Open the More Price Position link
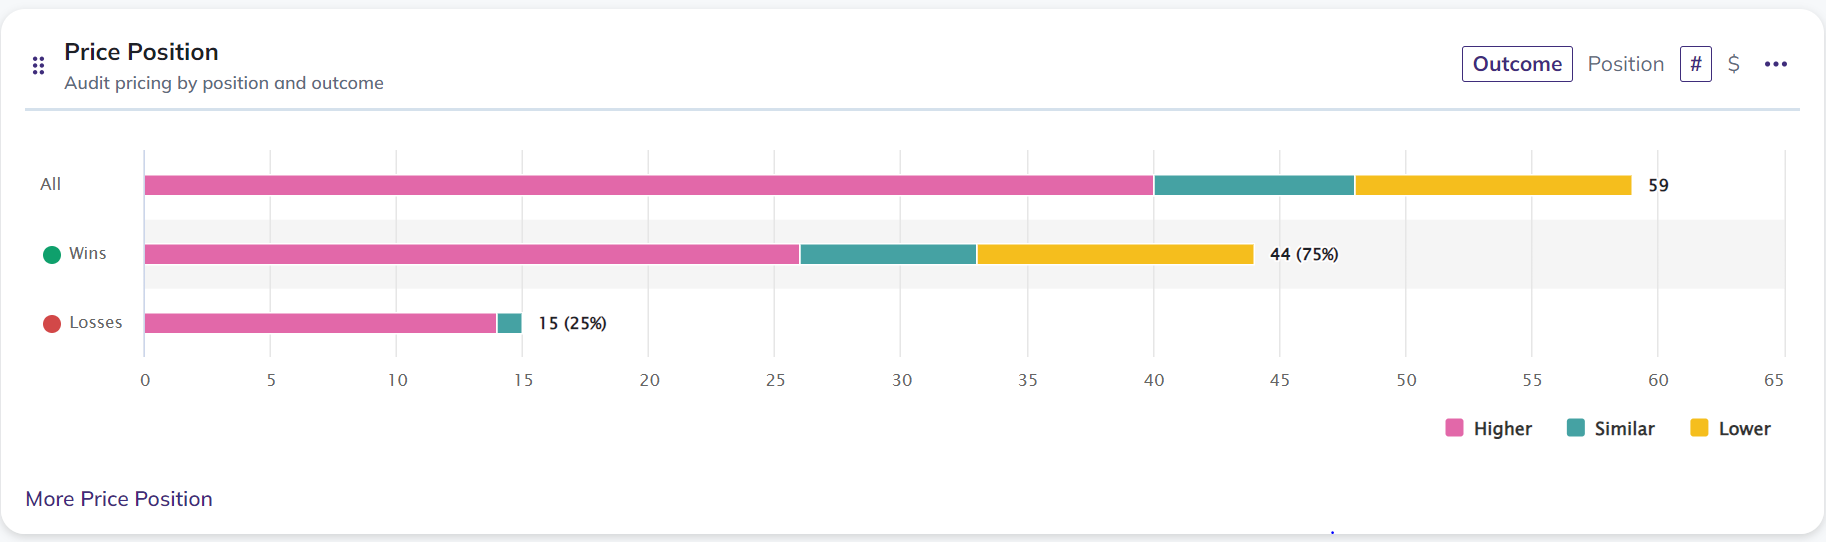Screen dimensions: 1826x542 (119, 499)
